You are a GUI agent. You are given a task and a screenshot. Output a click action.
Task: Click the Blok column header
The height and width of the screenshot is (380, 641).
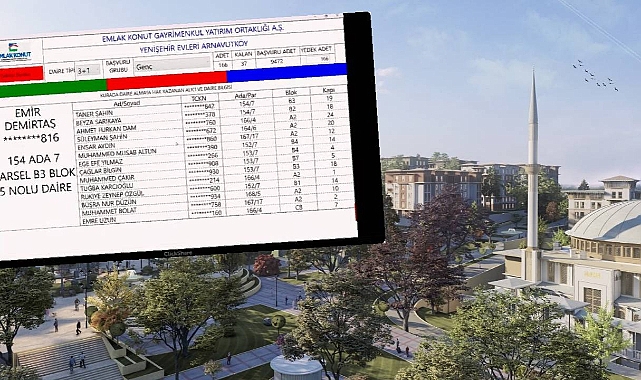[291, 93]
